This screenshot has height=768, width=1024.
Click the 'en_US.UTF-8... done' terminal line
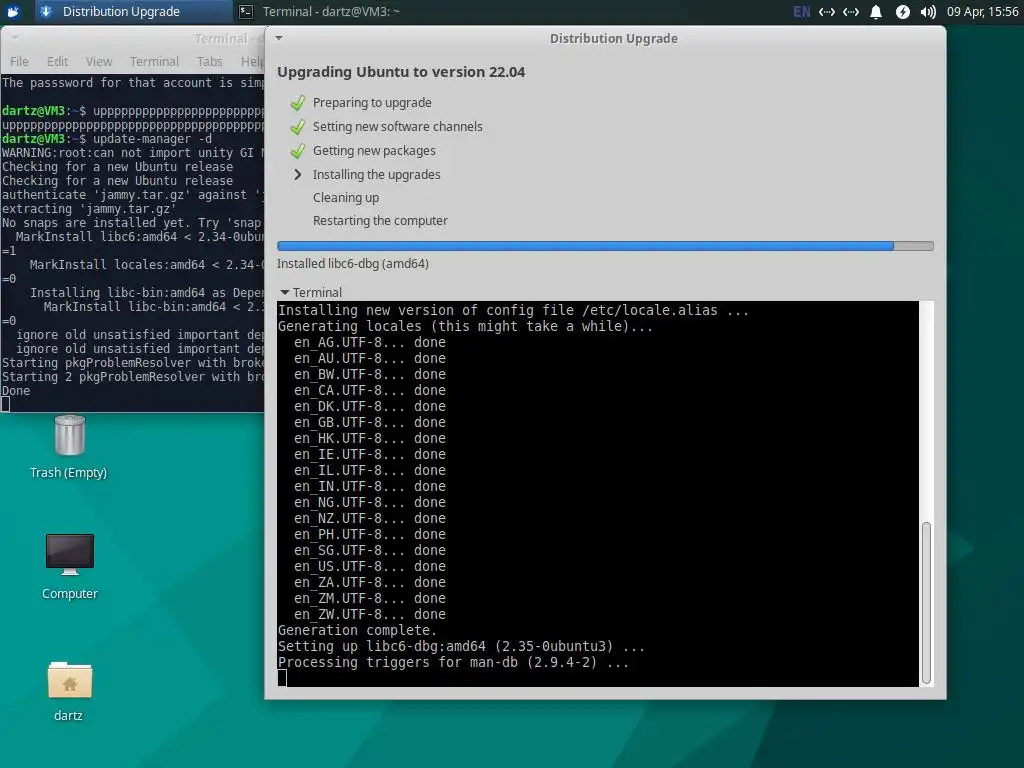point(370,566)
